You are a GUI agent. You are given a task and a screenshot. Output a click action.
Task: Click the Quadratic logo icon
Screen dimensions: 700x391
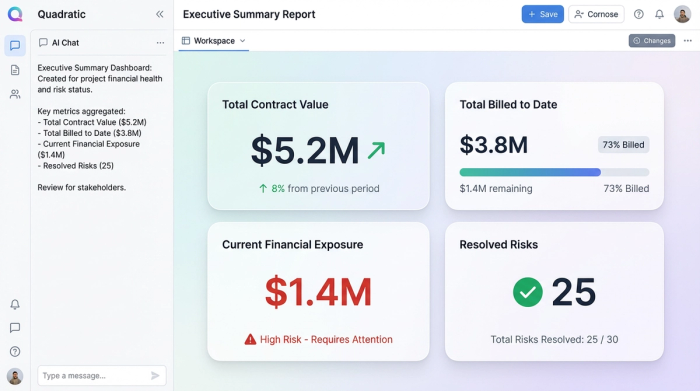click(15, 14)
